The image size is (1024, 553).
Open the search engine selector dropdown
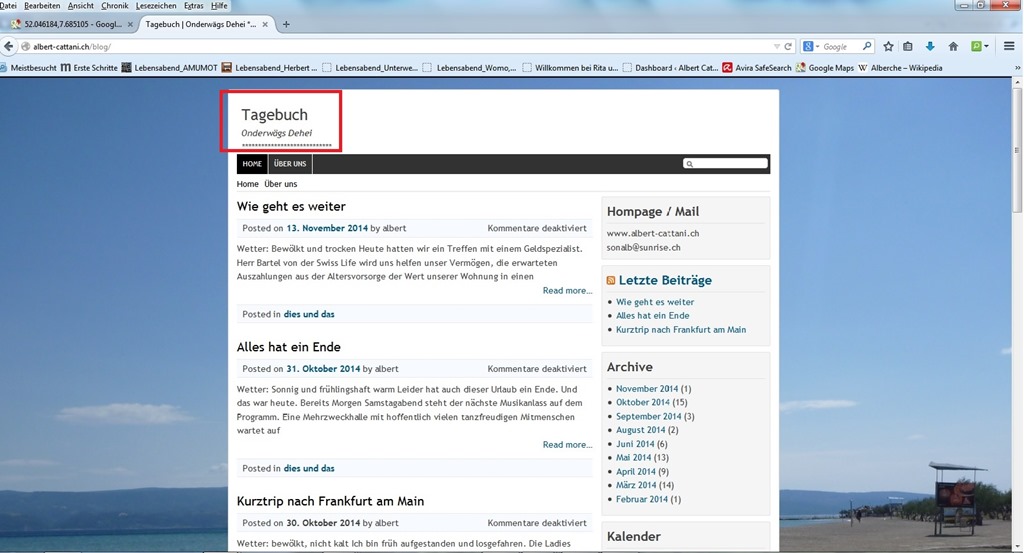click(817, 46)
